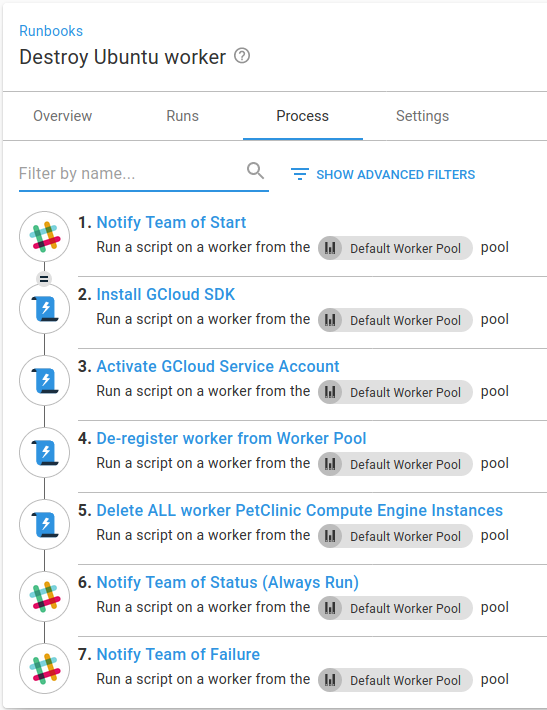Open step 2 Install GCloud SDK
This screenshot has width=547, height=710.
coord(166,294)
